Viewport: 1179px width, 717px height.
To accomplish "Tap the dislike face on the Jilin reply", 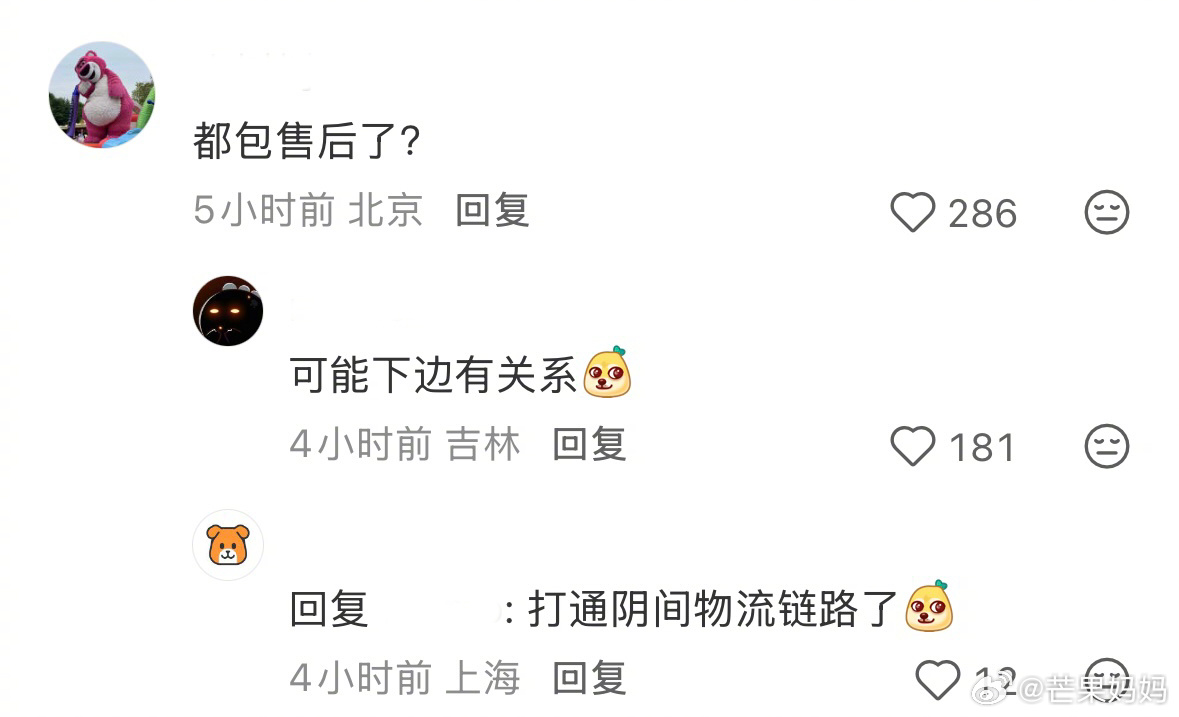I will pyautogui.click(x=1107, y=446).
